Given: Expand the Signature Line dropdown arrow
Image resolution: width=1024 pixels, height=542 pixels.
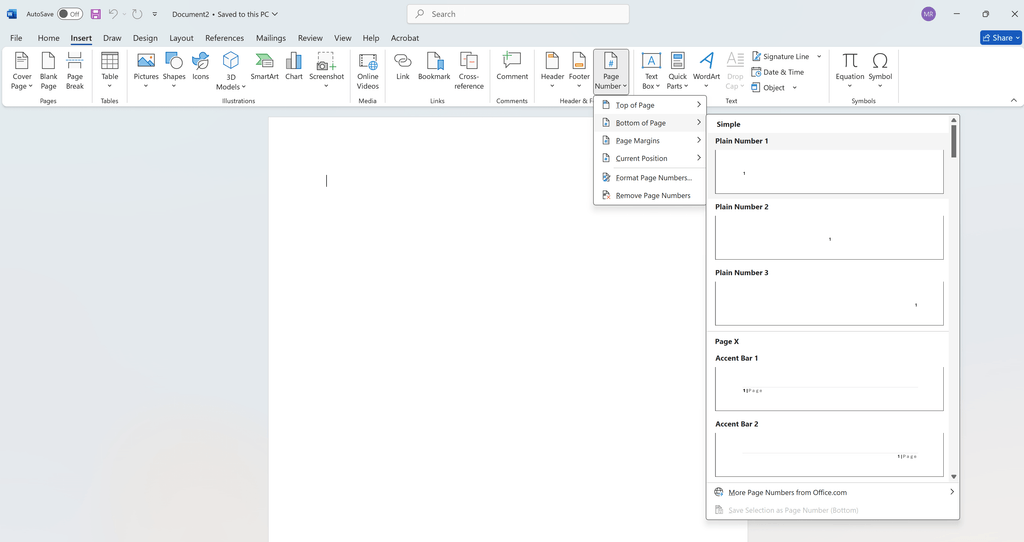Looking at the screenshot, I should click(x=819, y=57).
